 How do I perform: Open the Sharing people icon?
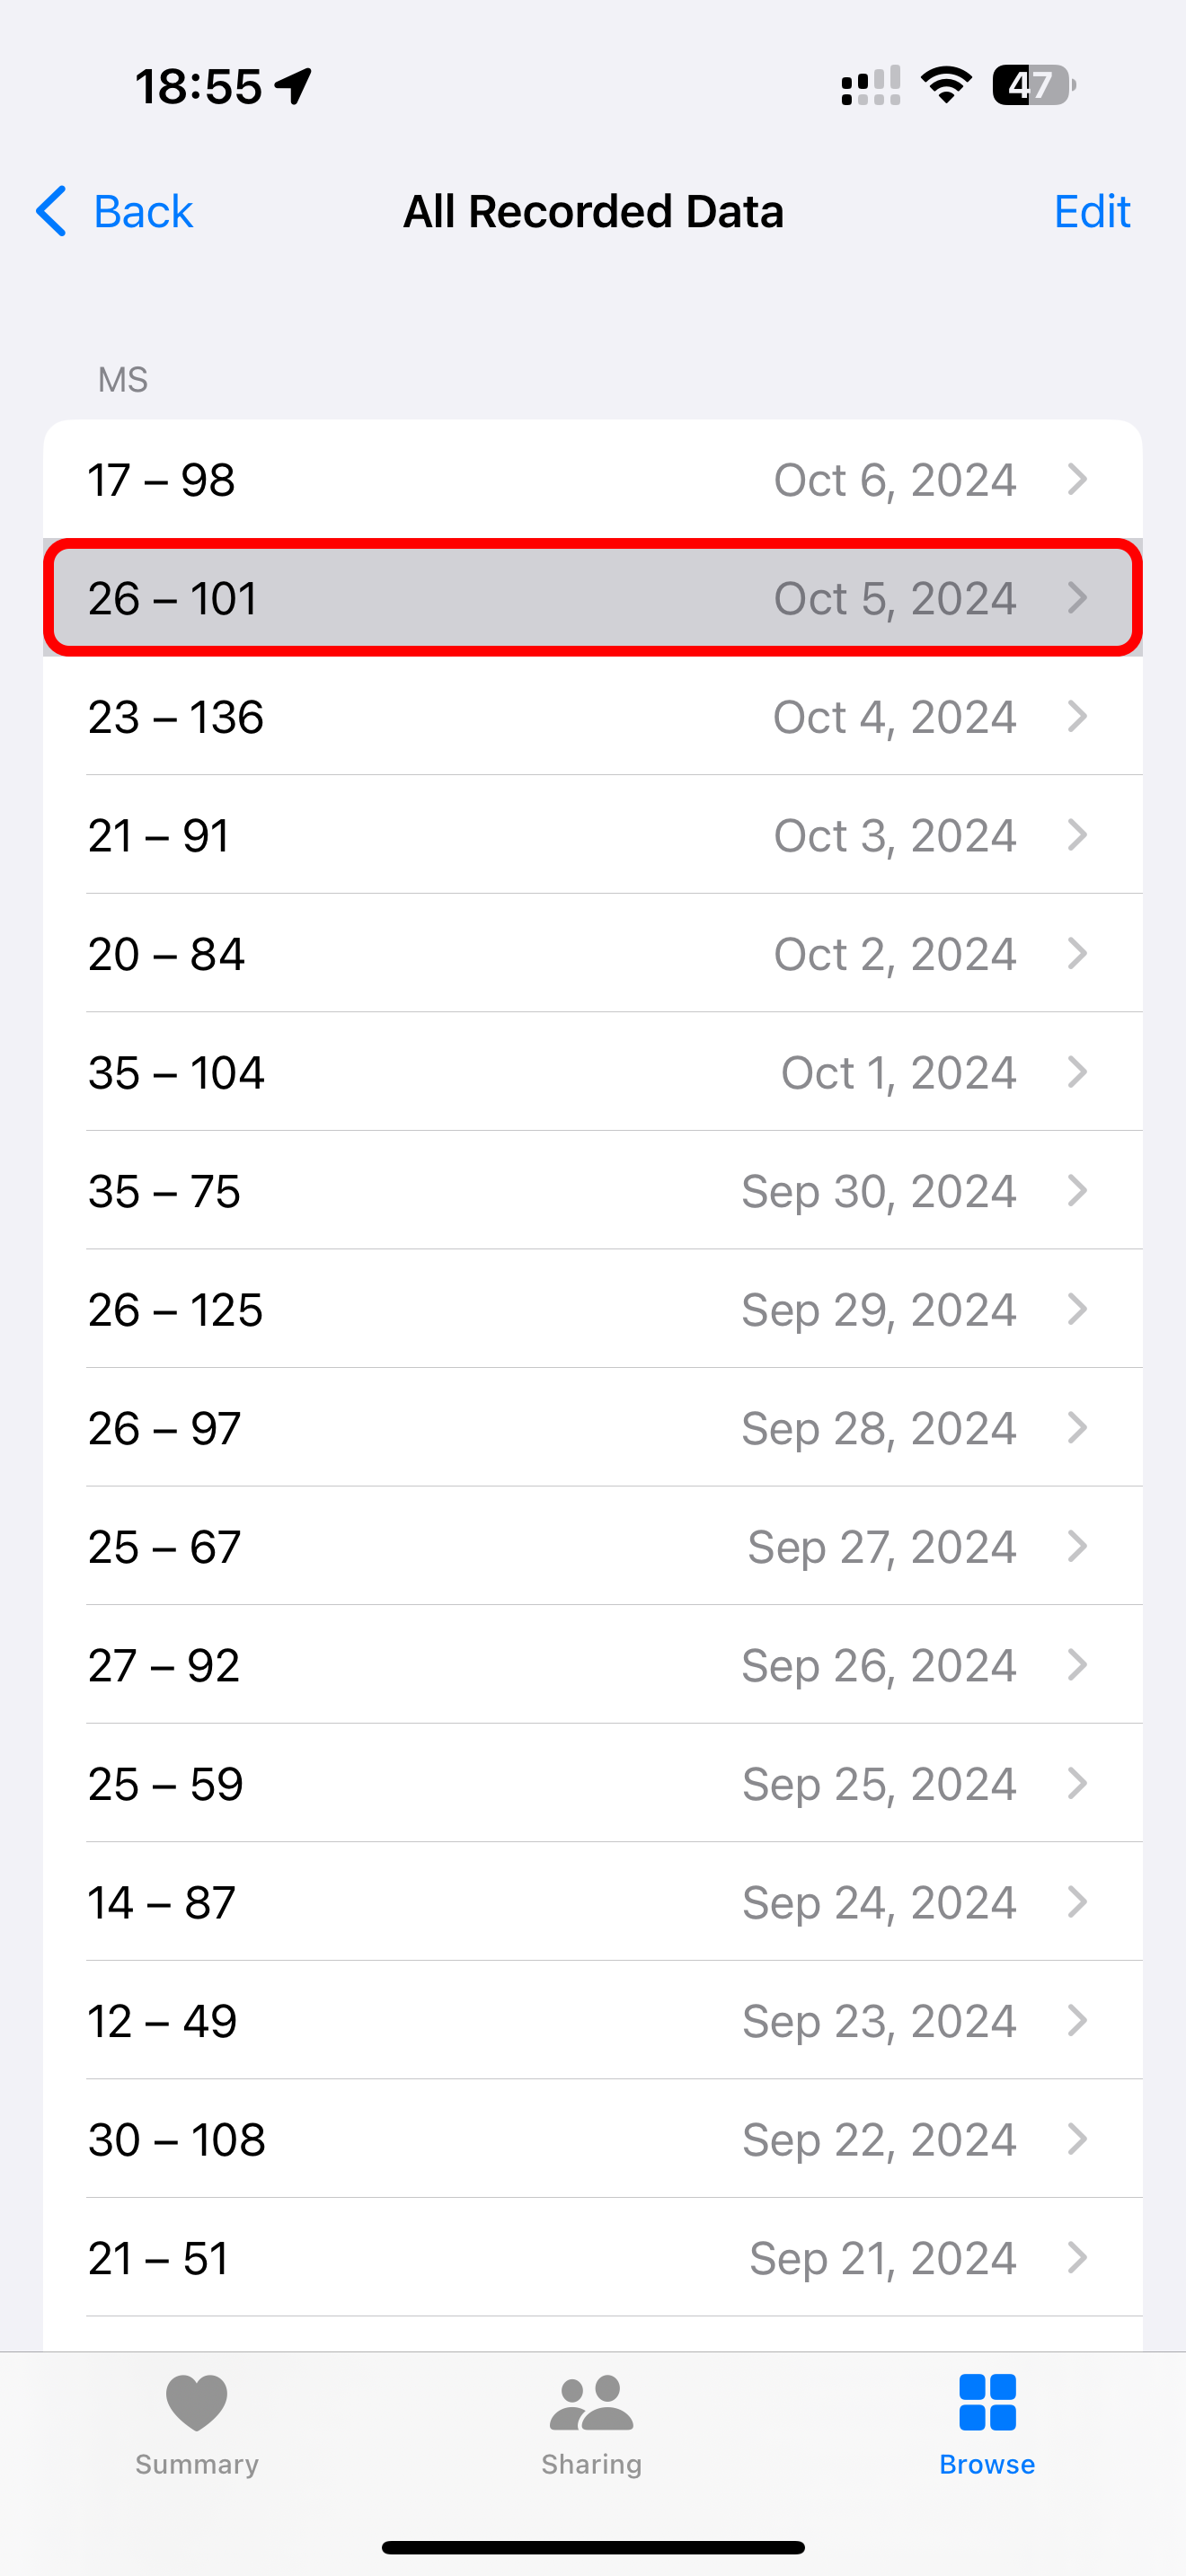pyautogui.click(x=591, y=2402)
